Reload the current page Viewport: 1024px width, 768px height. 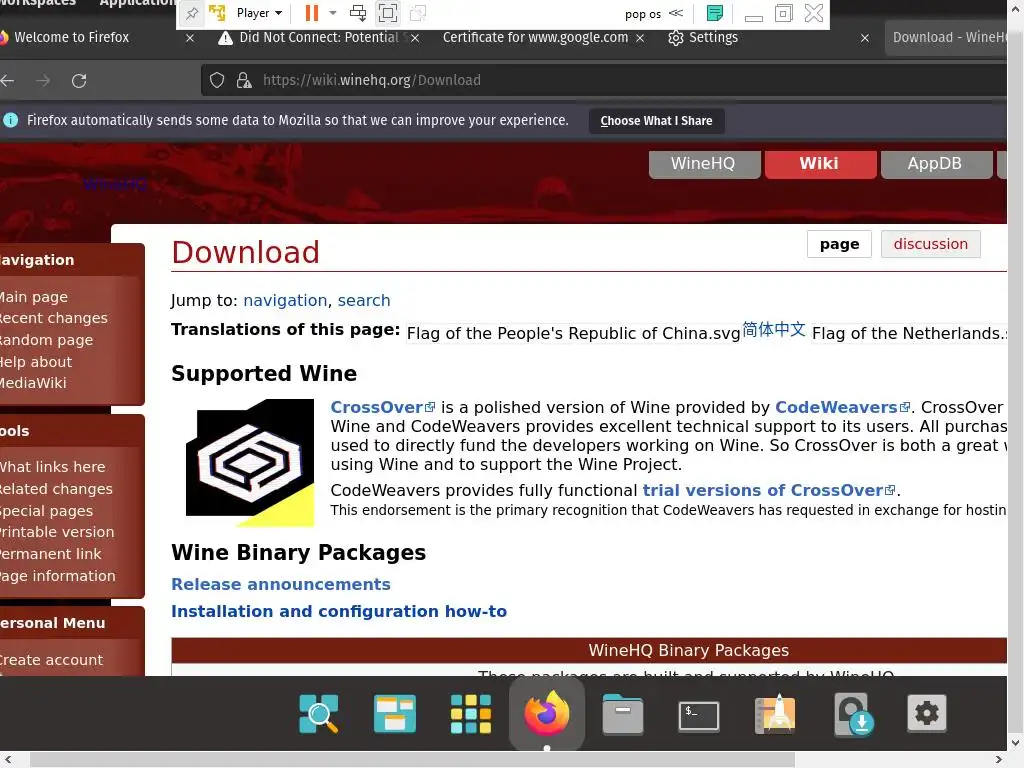(x=79, y=80)
